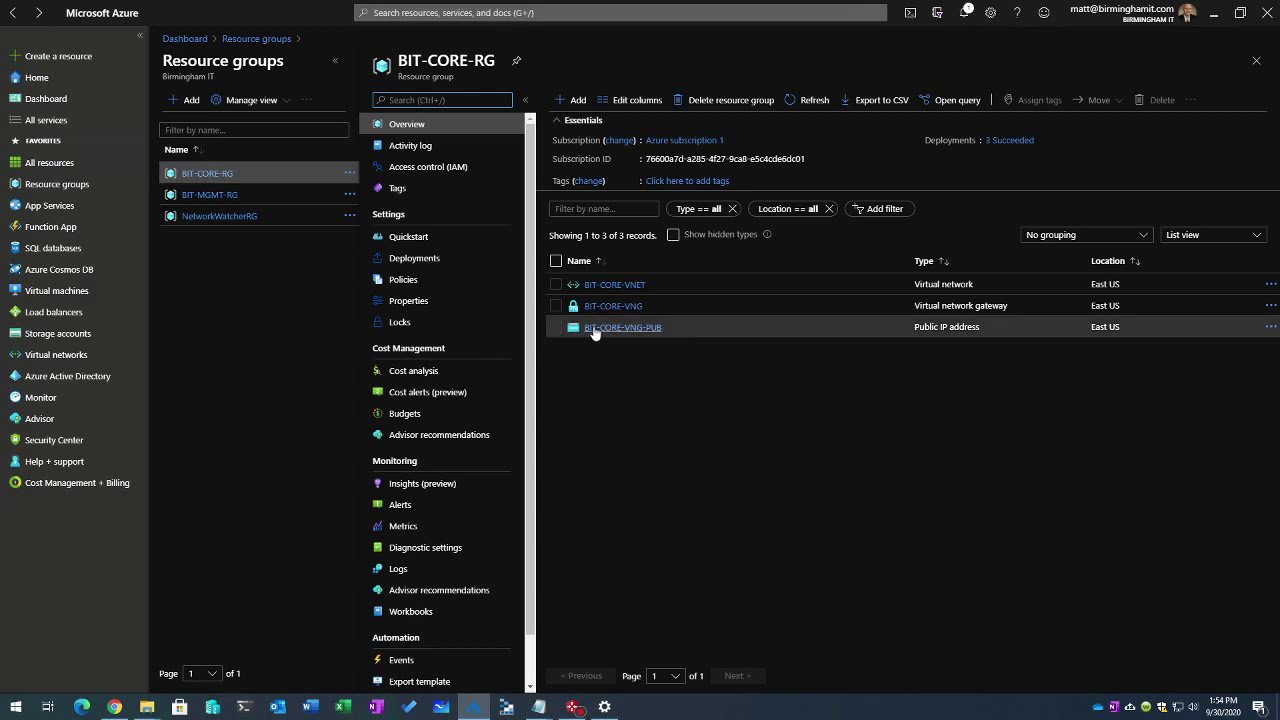1280x720 pixels.
Task: Open Cloud Shell icon in top bar
Action: (x=910, y=13)
